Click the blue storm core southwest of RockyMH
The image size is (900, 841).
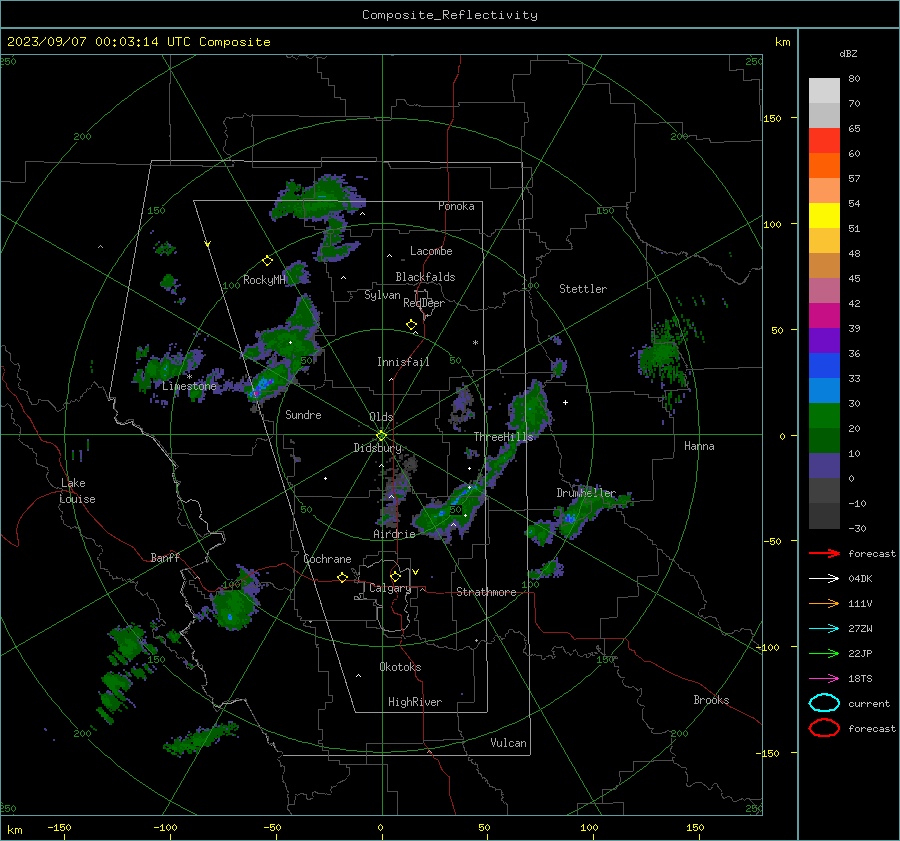(263, 384)
